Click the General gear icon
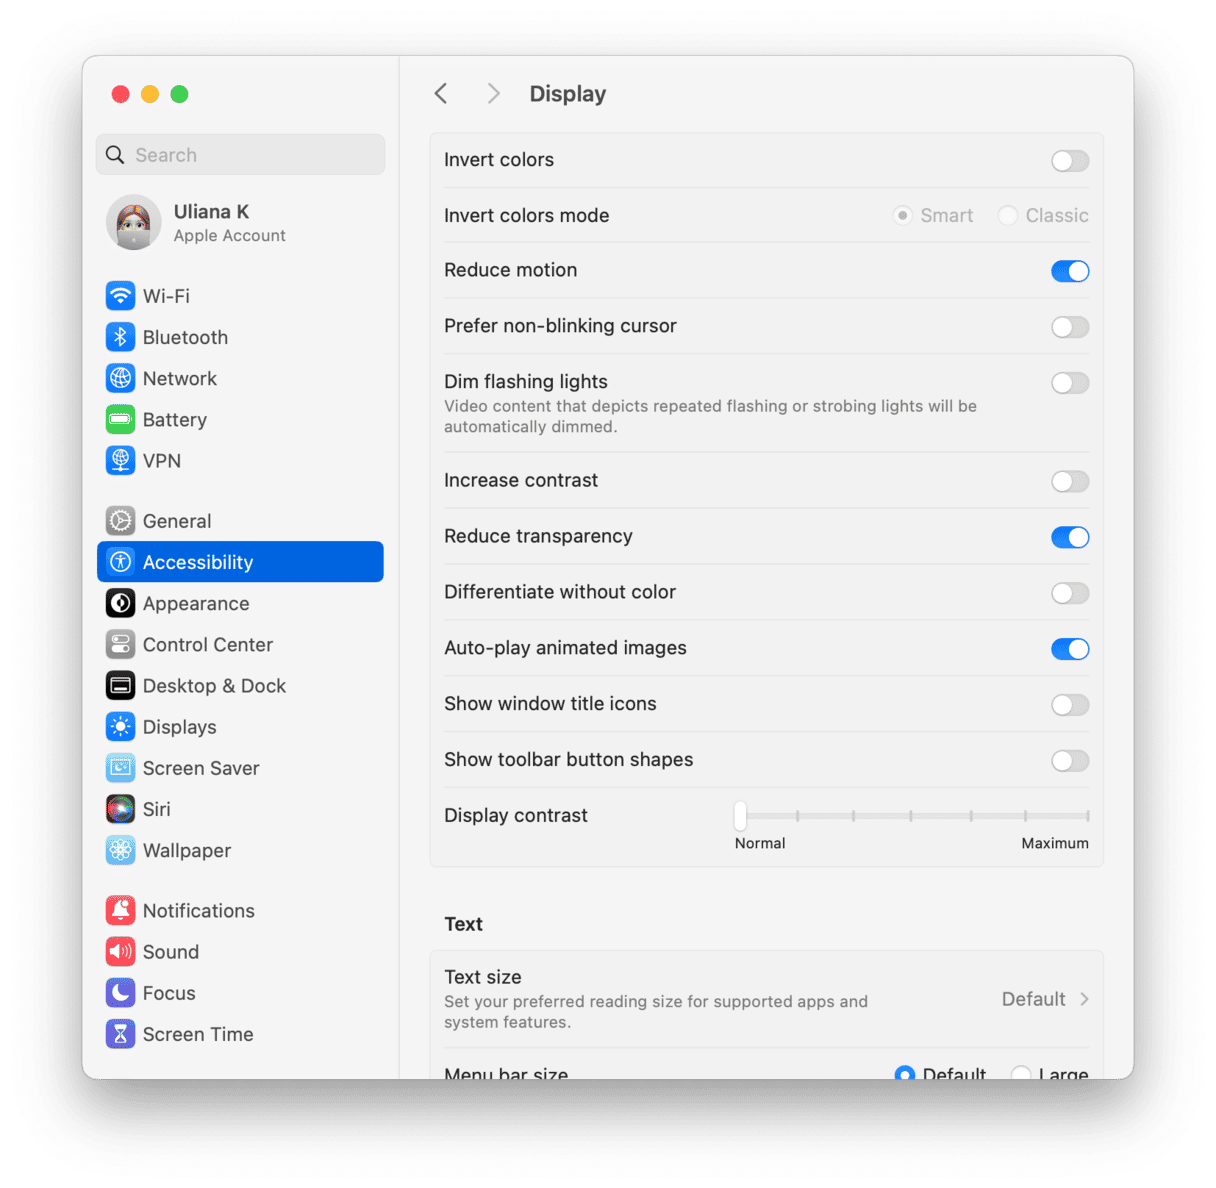 click(120, 521)
